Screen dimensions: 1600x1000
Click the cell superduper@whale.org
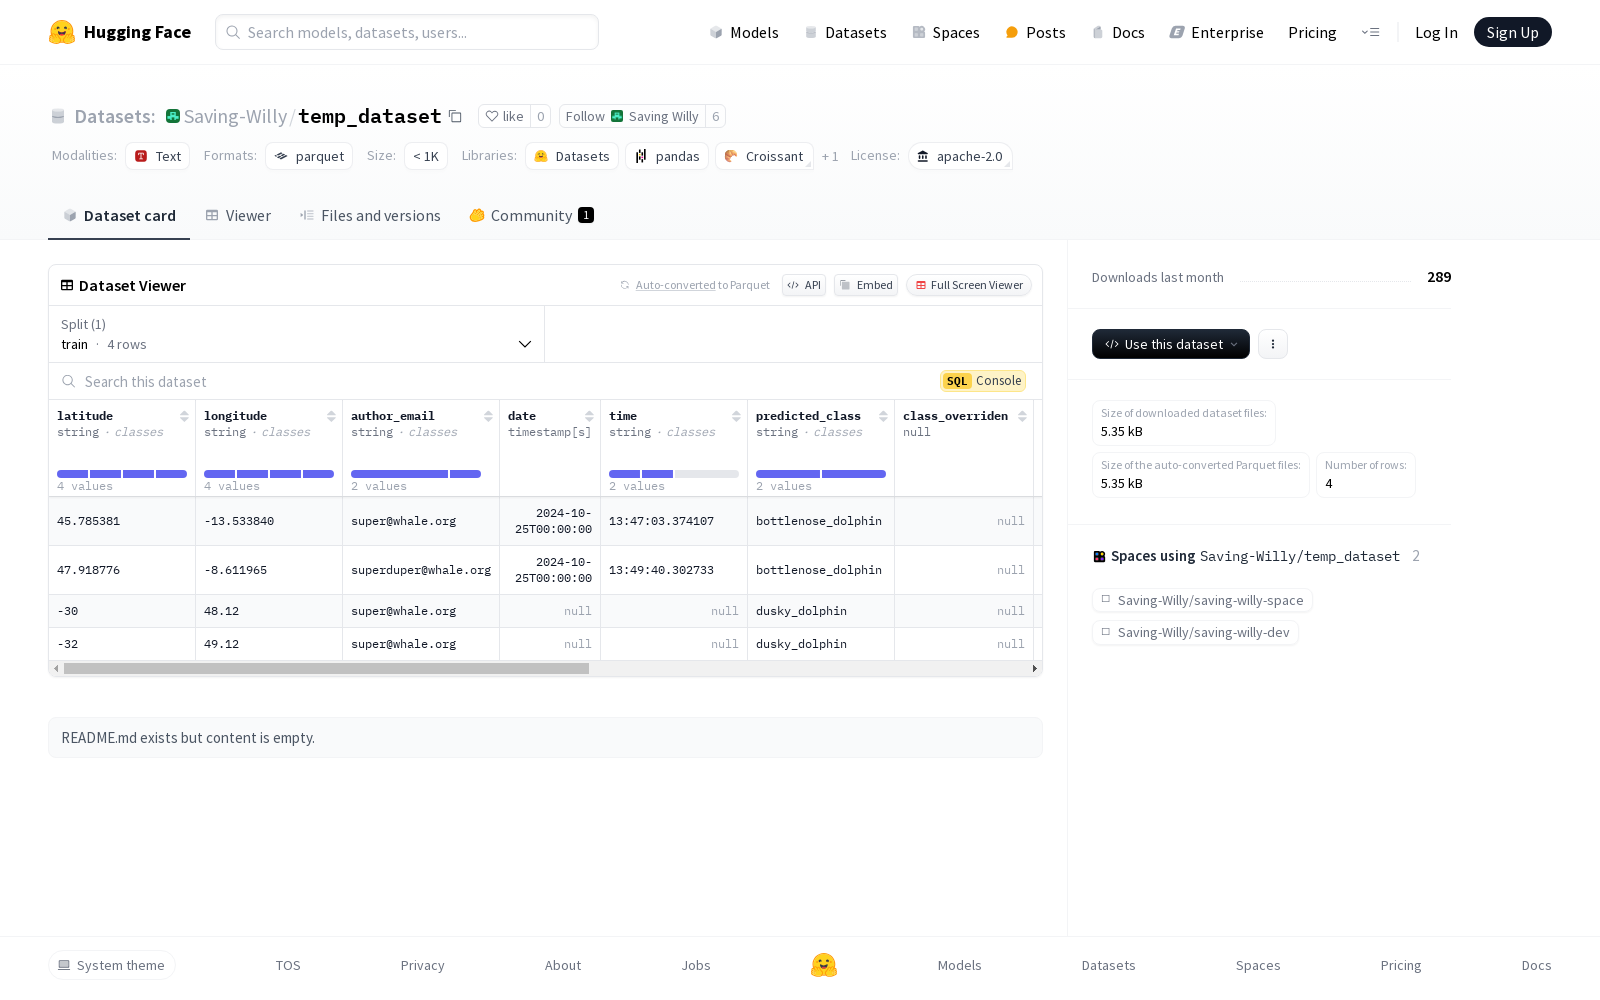pos(421,570)
